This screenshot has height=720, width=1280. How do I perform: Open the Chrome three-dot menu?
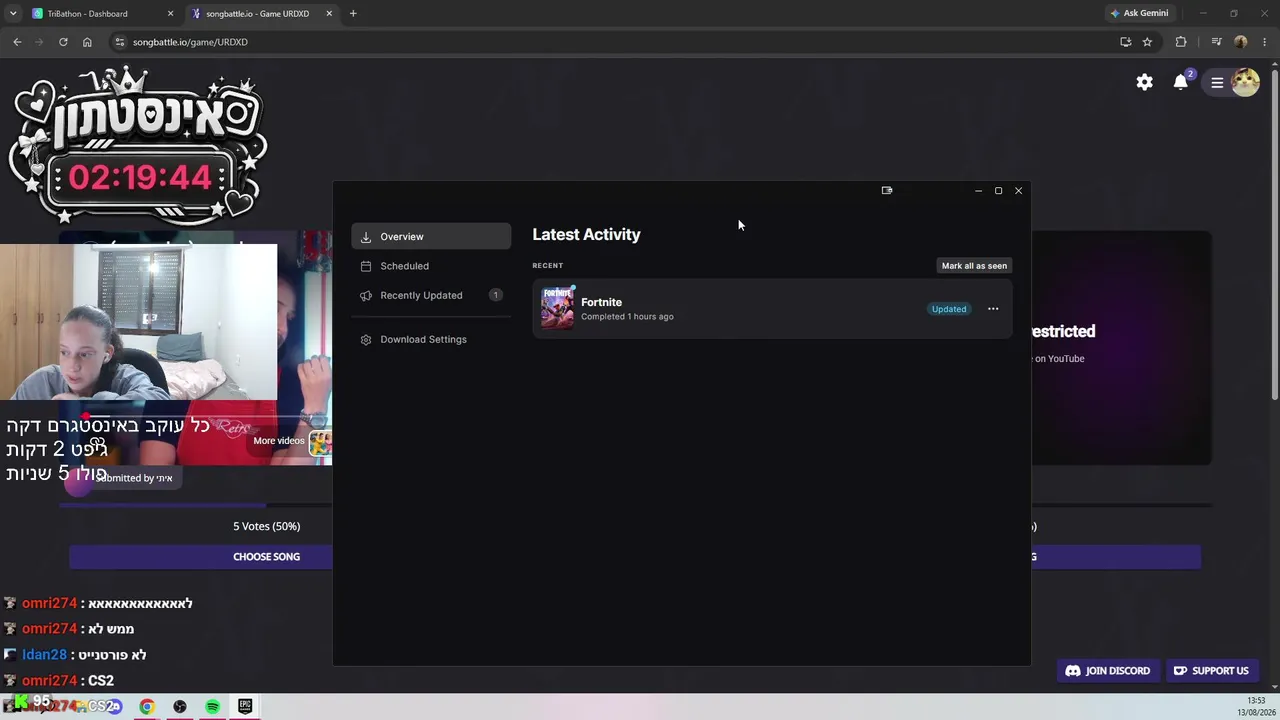pyautogui.click(x=1265, y=42)
